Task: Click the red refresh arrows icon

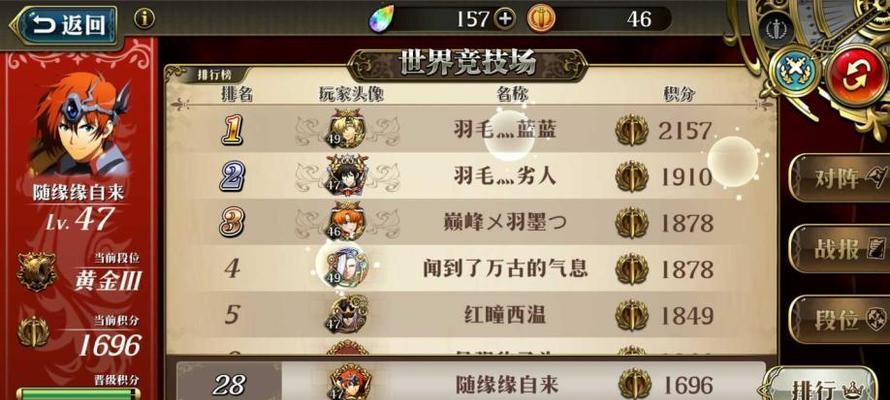Action: click(855, 77)
